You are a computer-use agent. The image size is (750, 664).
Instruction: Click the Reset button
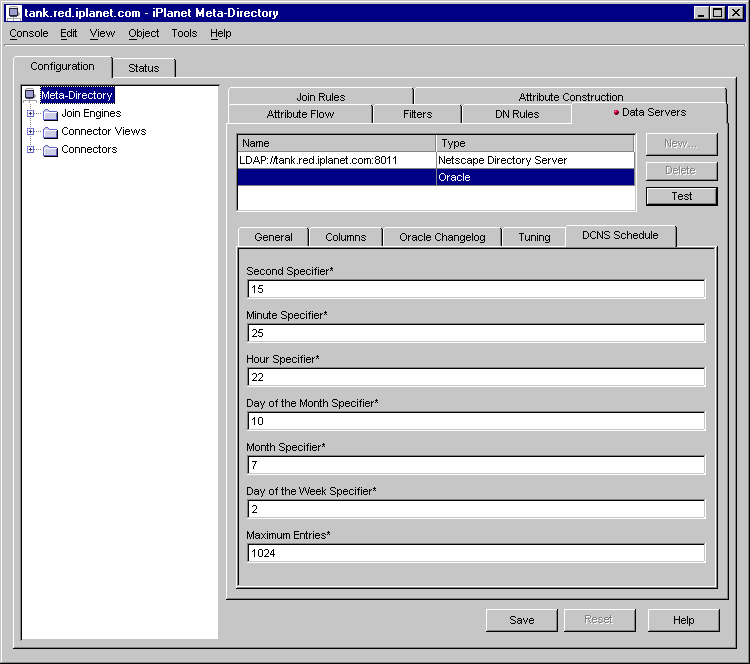(599, 620)
